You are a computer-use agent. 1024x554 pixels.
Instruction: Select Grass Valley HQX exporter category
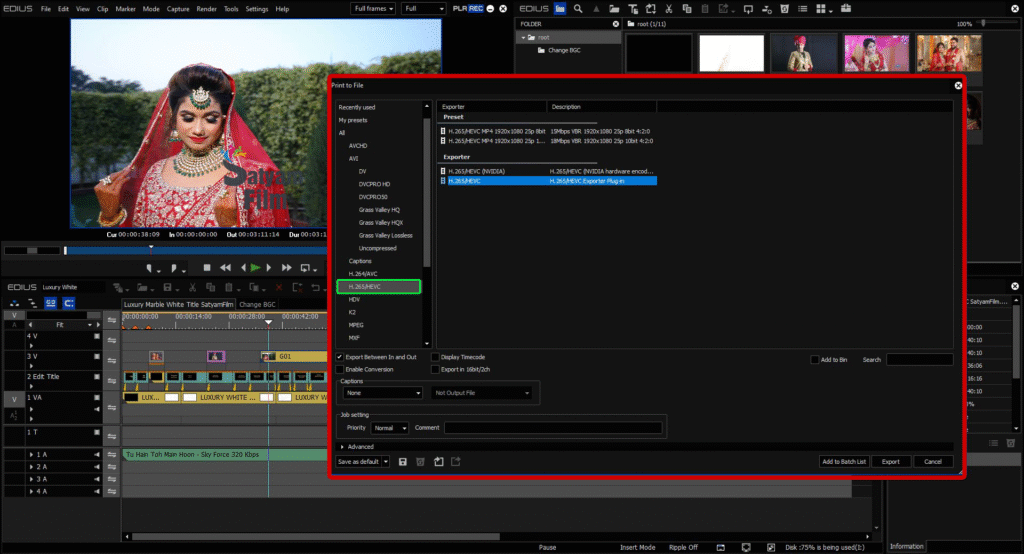(x=381, y=223)
